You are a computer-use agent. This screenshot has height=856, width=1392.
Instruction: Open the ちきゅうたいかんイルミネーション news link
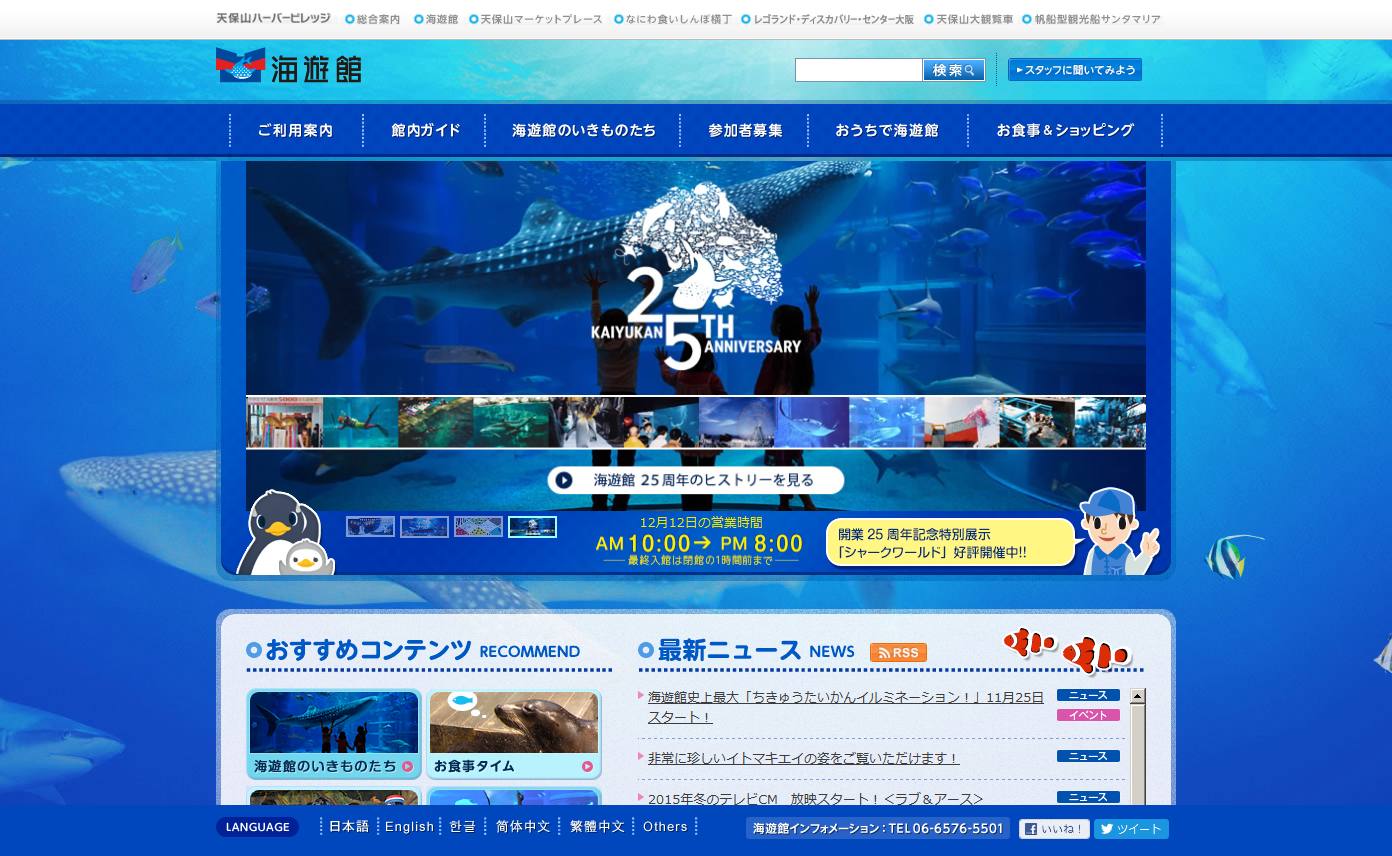pyautogui.click(x=846, y=707)
